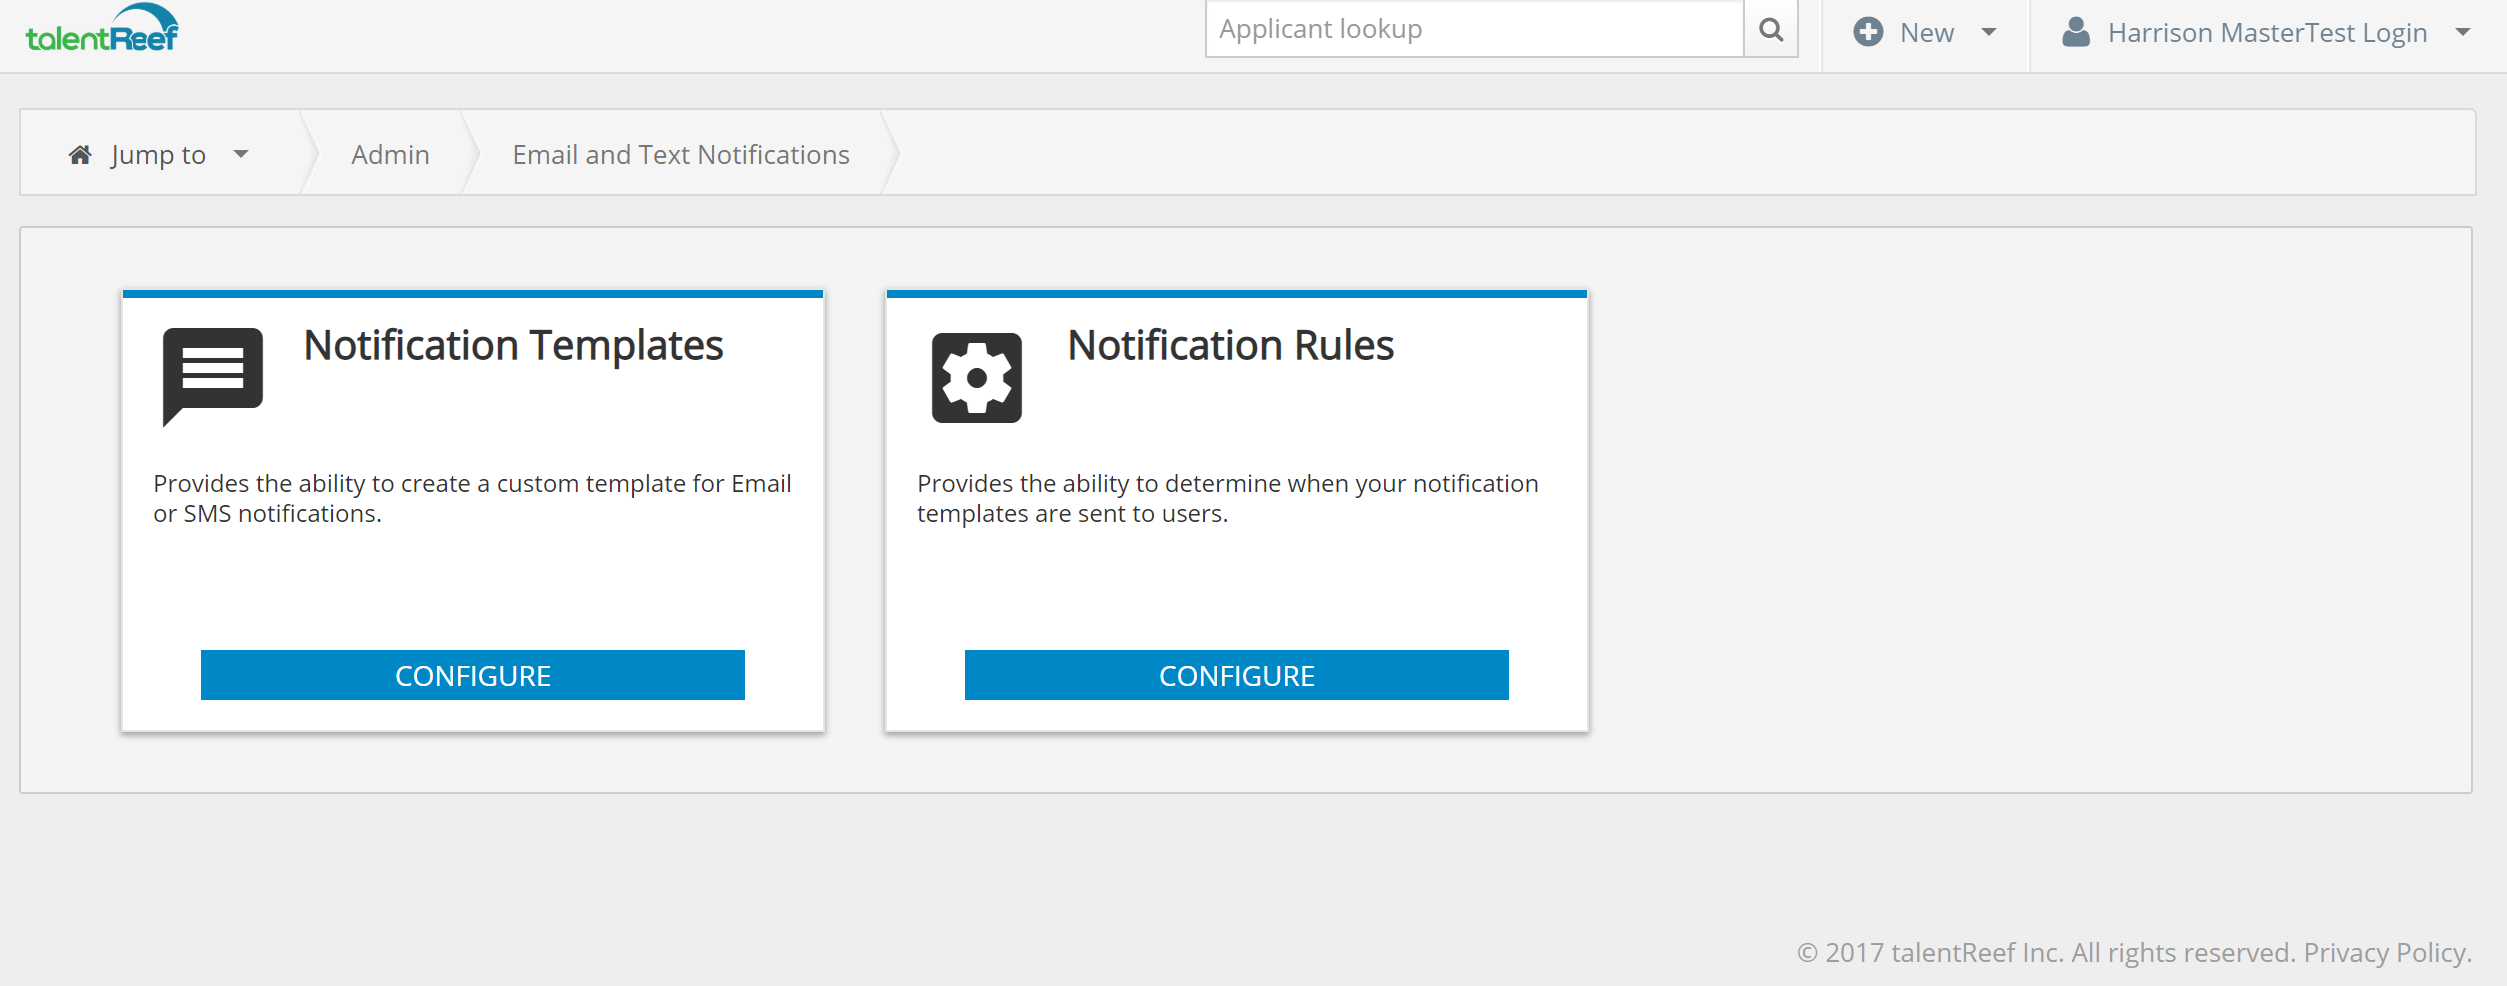Click the Jump to label
Viewport: 2507px width, 986px height.
click(158, 155)
